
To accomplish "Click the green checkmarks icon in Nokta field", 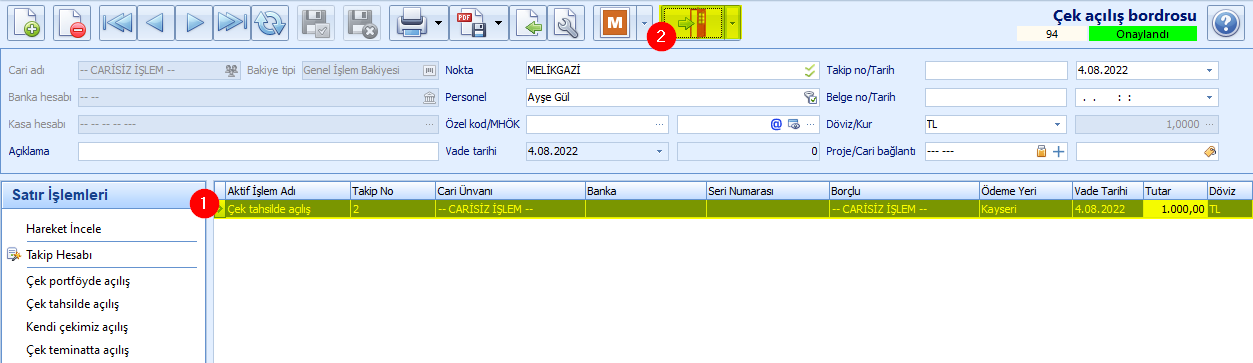I will 810,70.
